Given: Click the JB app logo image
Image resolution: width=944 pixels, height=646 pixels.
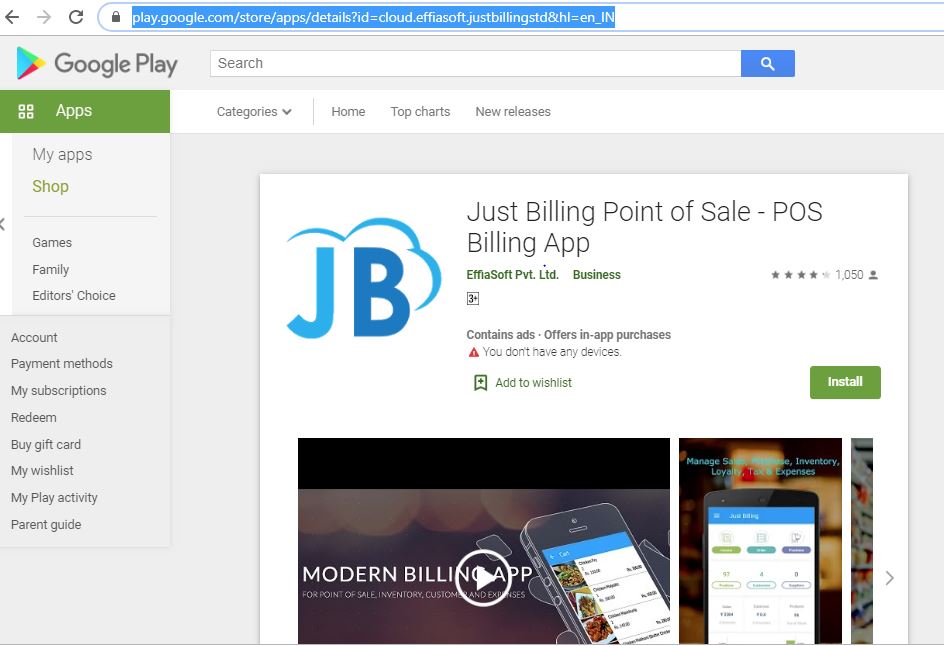Looking at the screenshot, I should (363, 278).
